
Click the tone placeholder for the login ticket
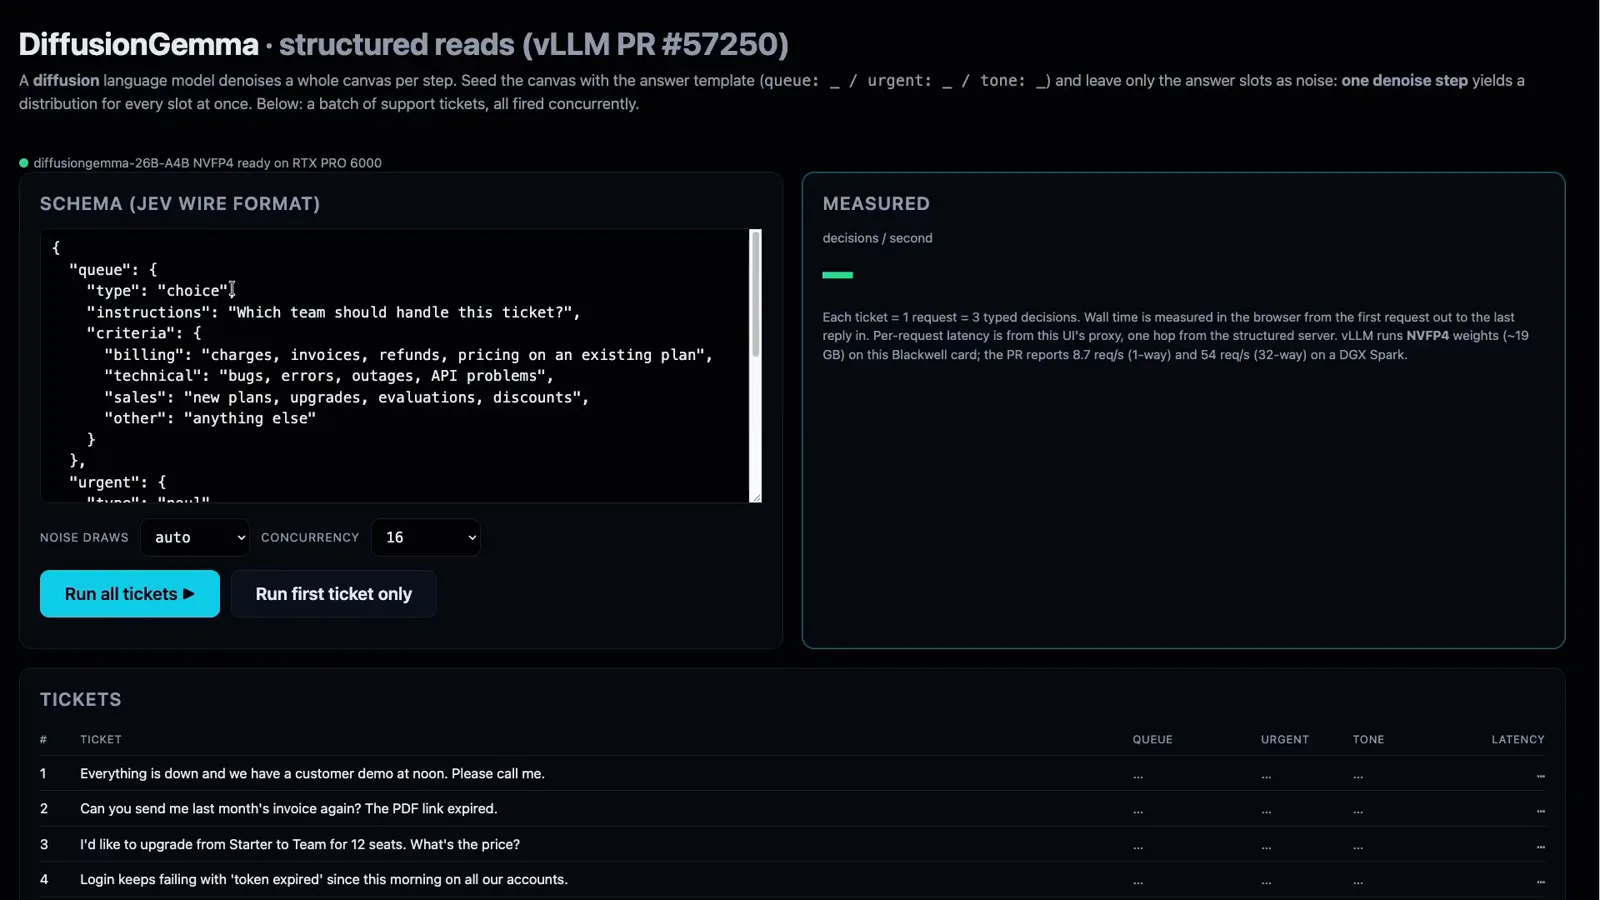coord(1358,882)
